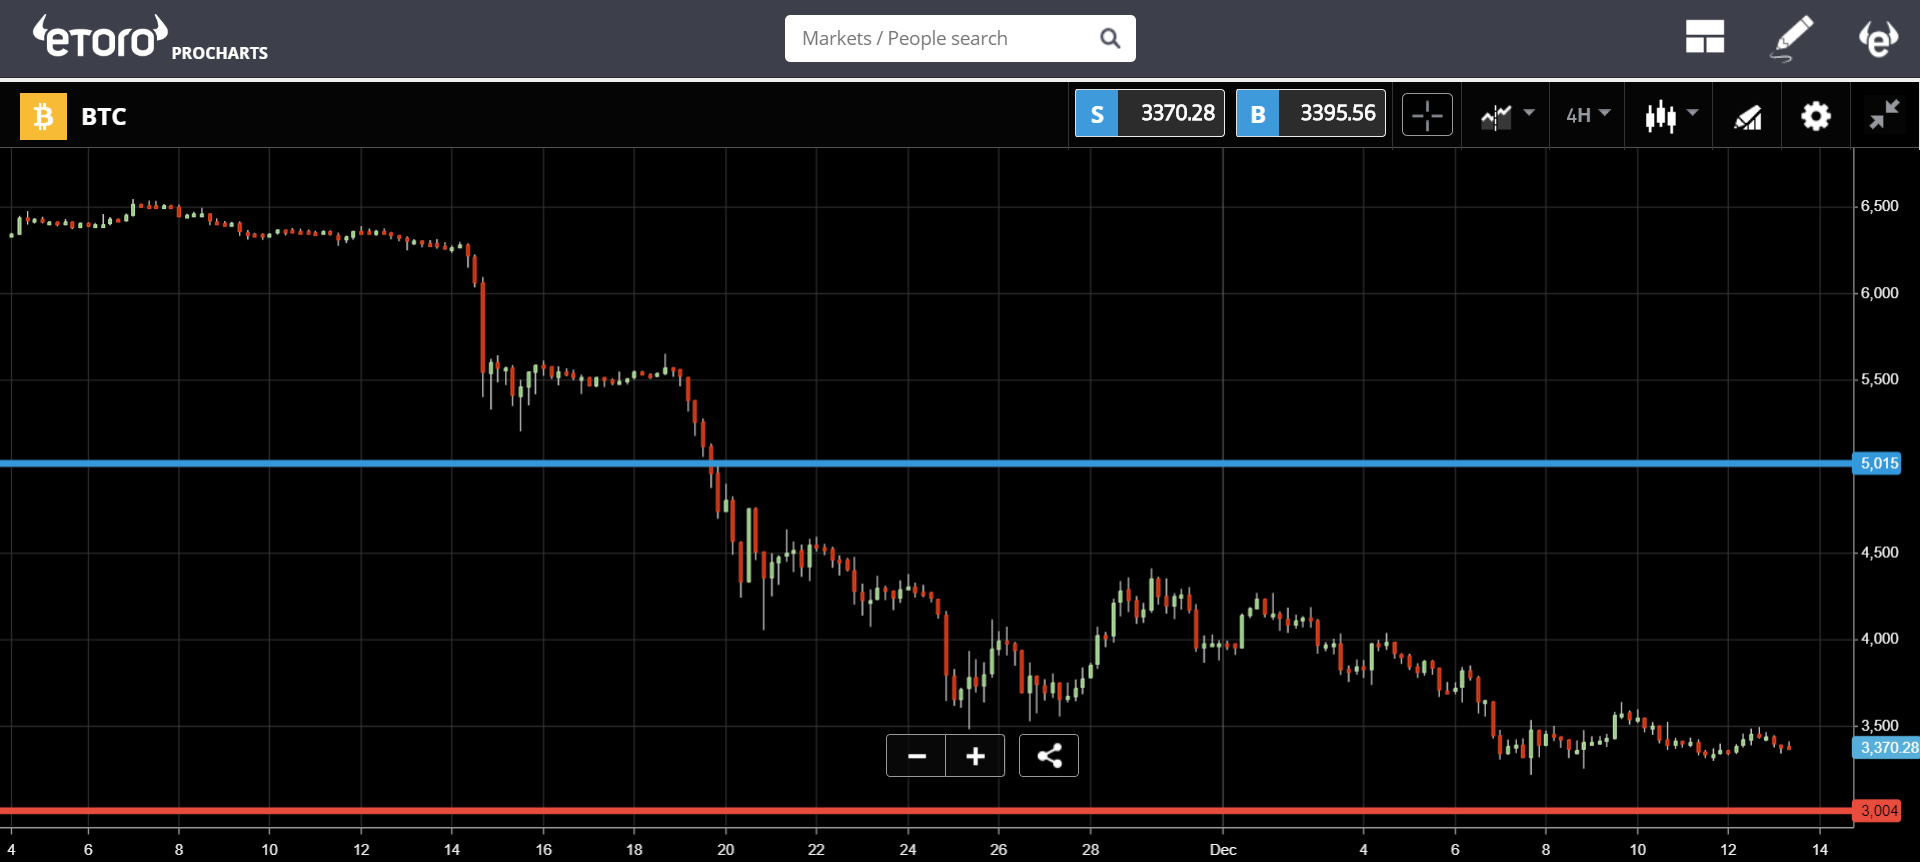Click the Bitcoin BTC symbol icon
Screen dimensions: 1920x862
43,116
